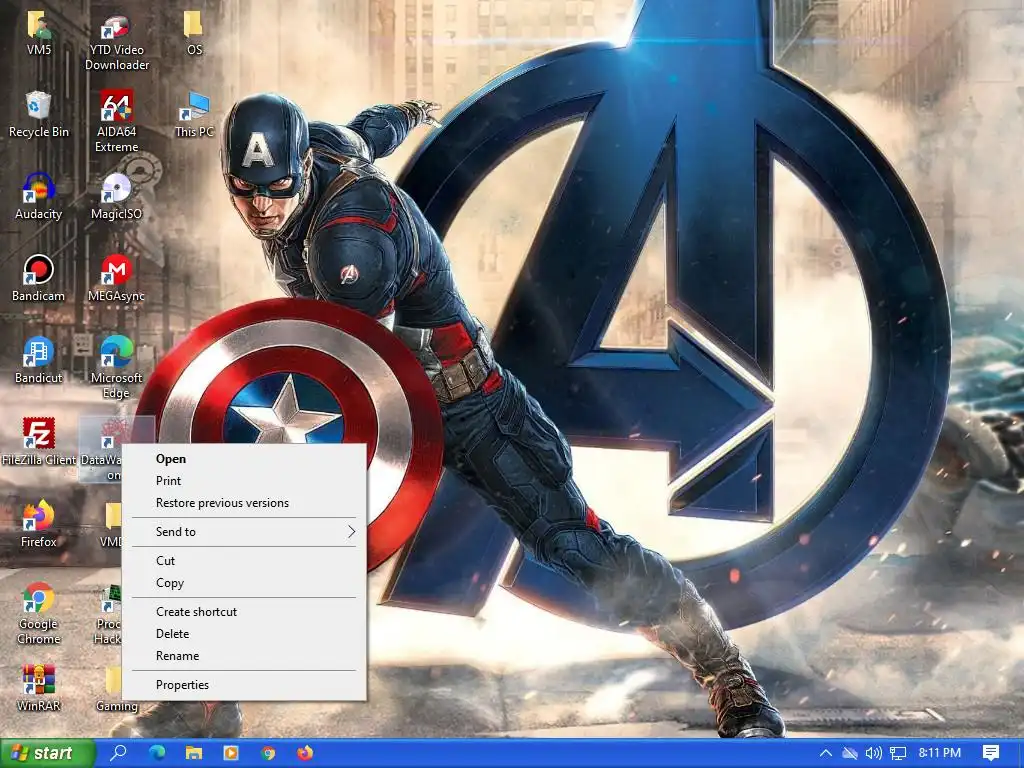Open the media player taskbar icon

click(x=231, y=753)
